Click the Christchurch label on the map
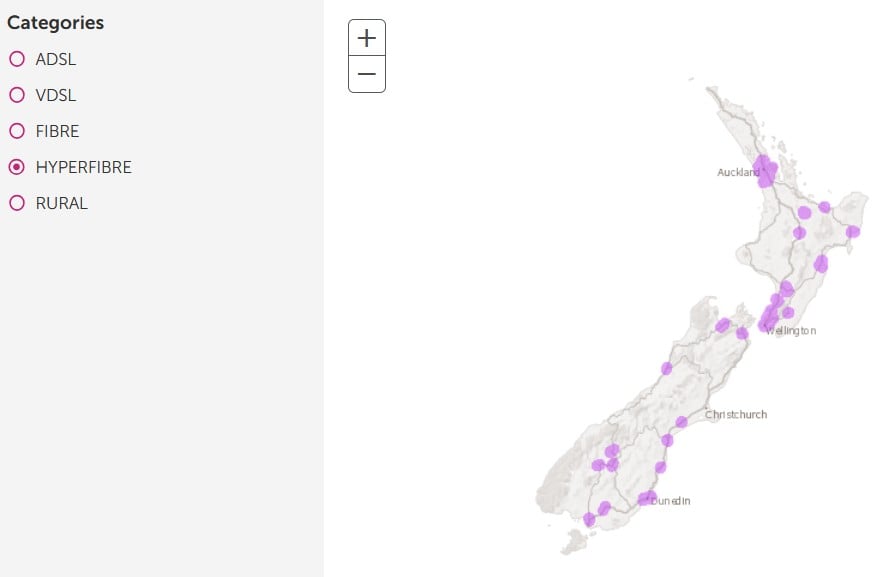The width and height of the screenshot is (888, 577). (x=736, y=414)
